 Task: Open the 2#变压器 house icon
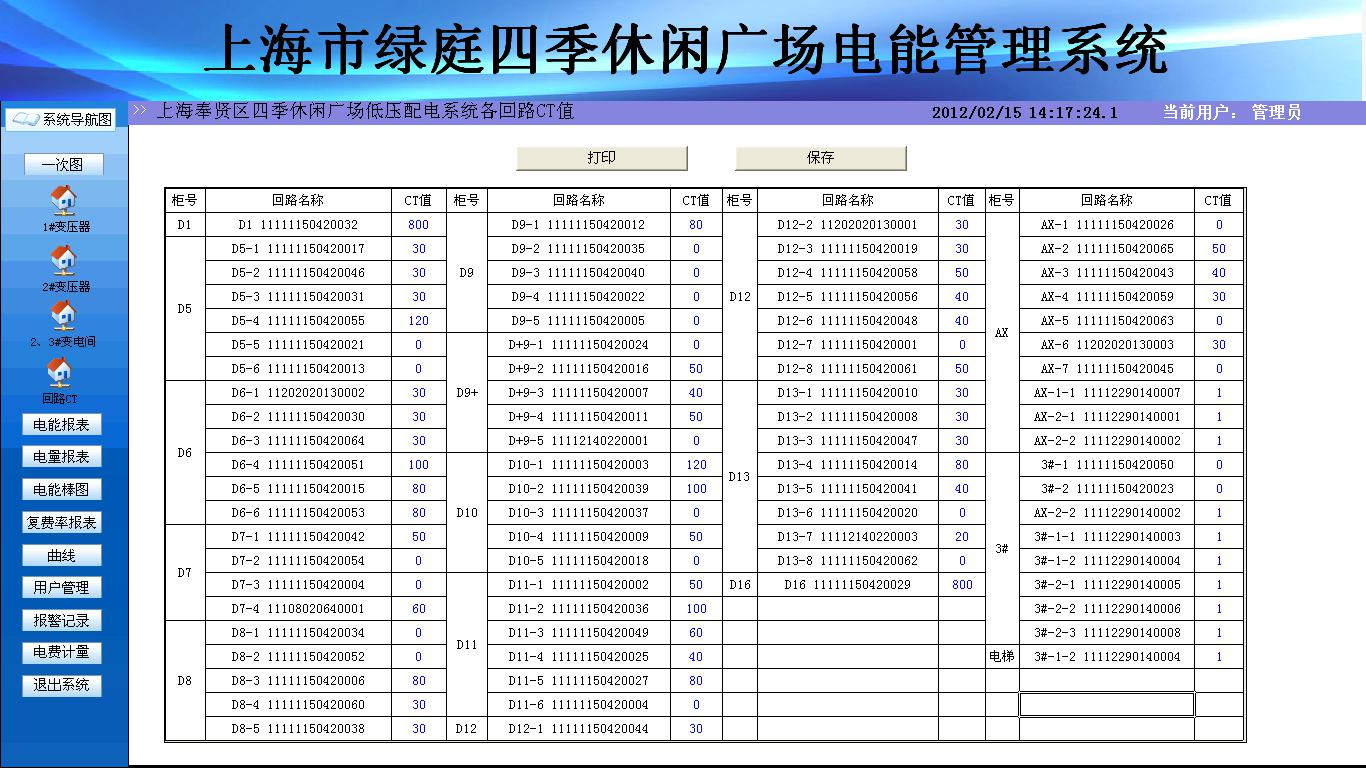point(63,260)
